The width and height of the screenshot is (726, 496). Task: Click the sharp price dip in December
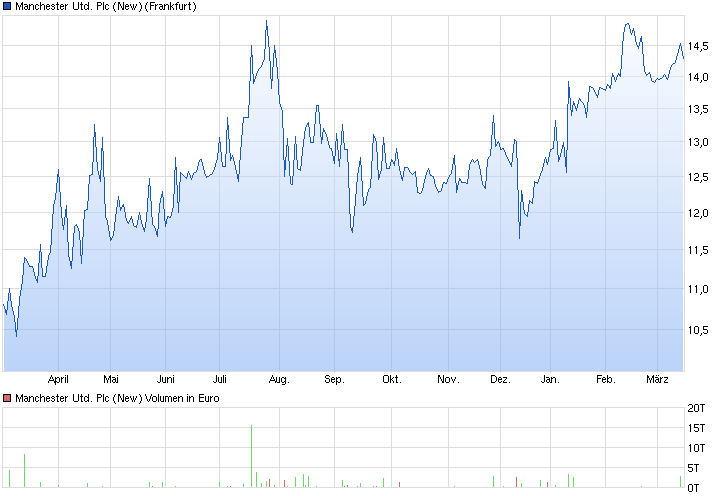[519, 237]
